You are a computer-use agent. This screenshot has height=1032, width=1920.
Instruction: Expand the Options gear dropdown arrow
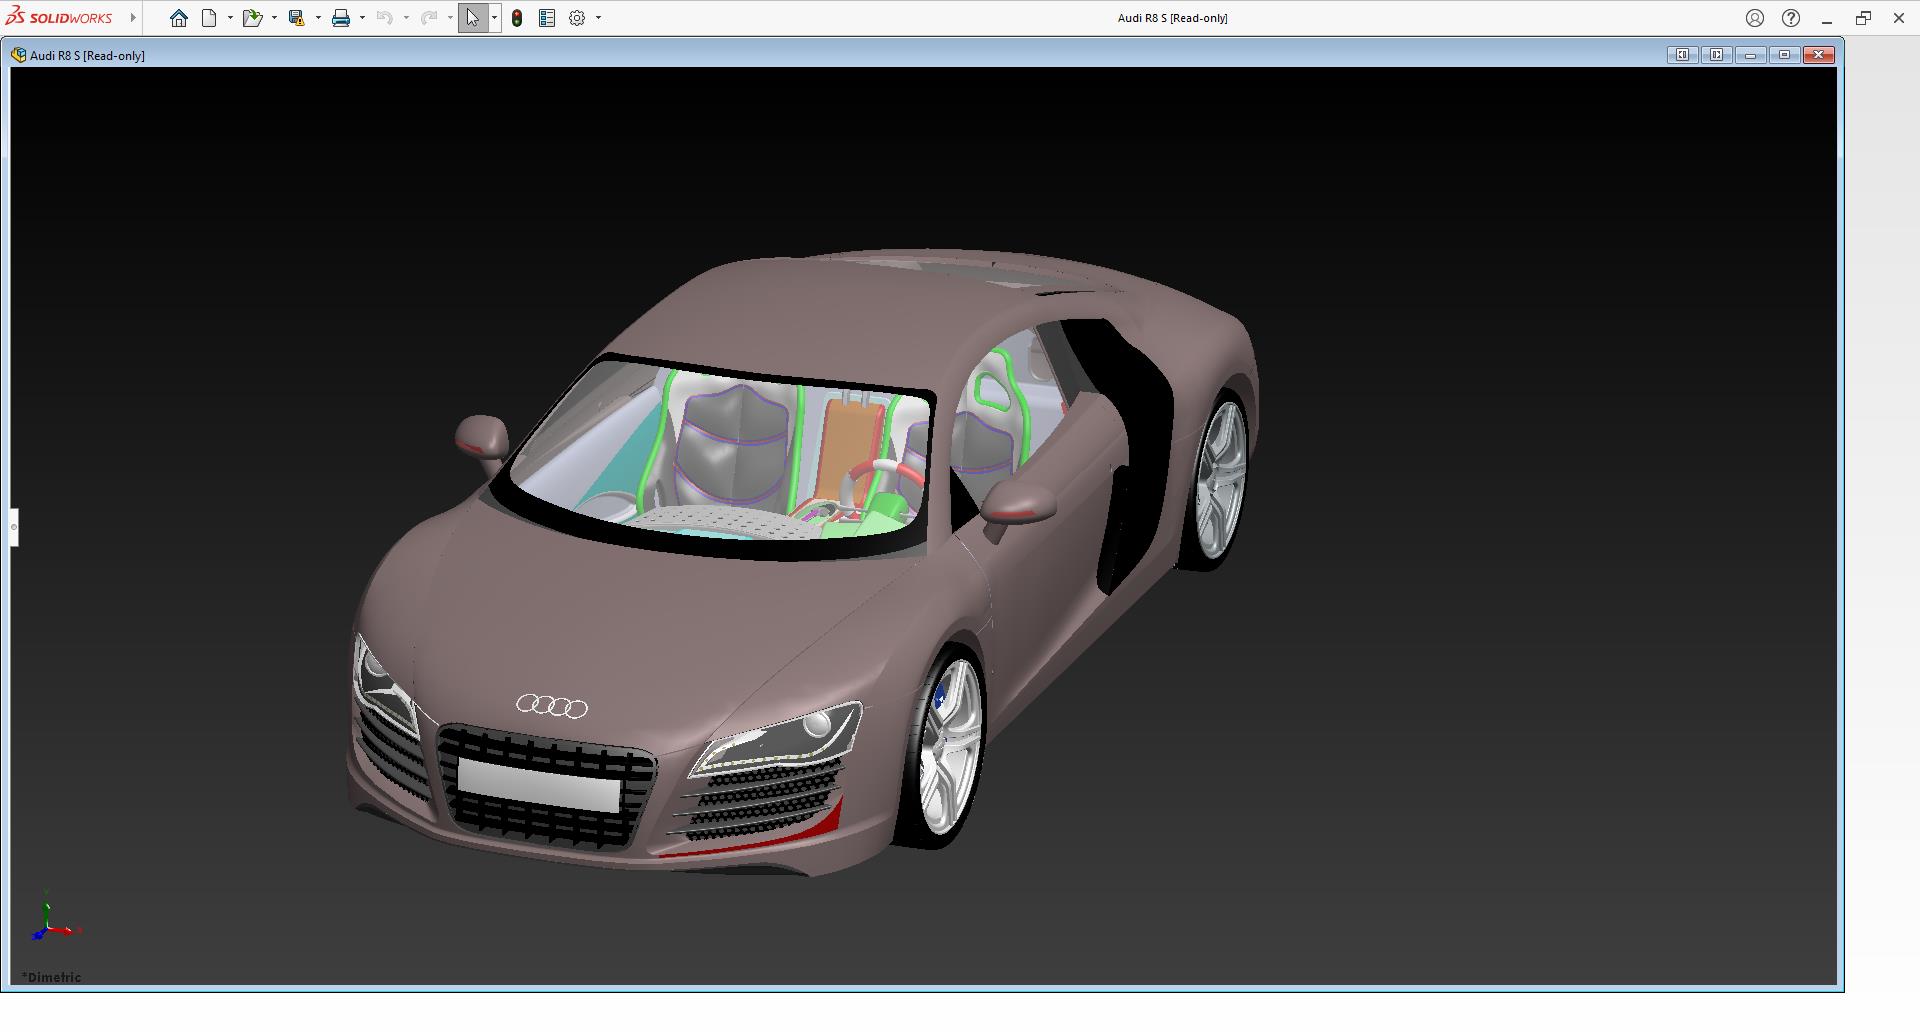coord(598,18)
